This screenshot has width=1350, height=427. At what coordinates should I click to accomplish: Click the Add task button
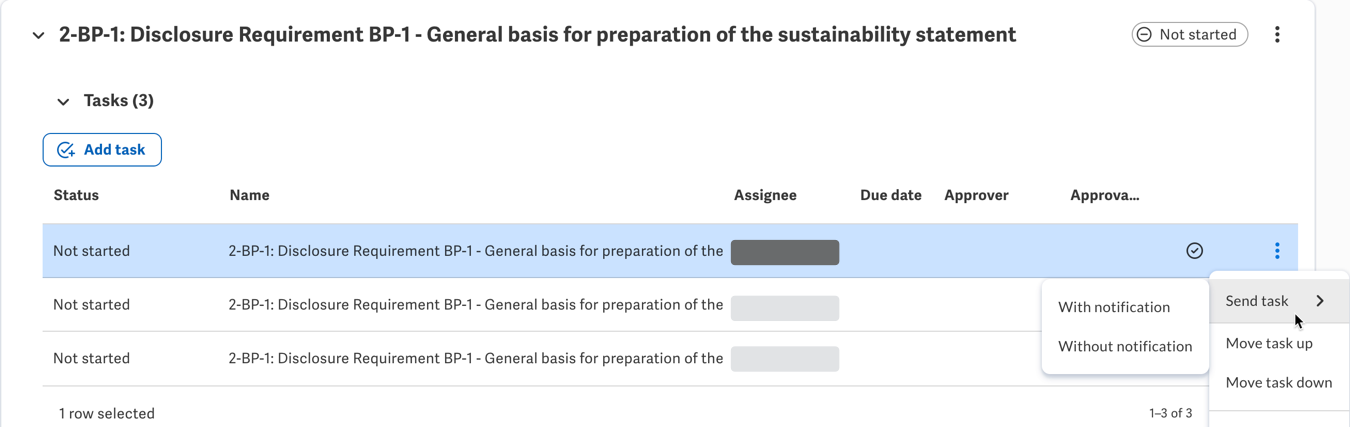pos(102,150)
